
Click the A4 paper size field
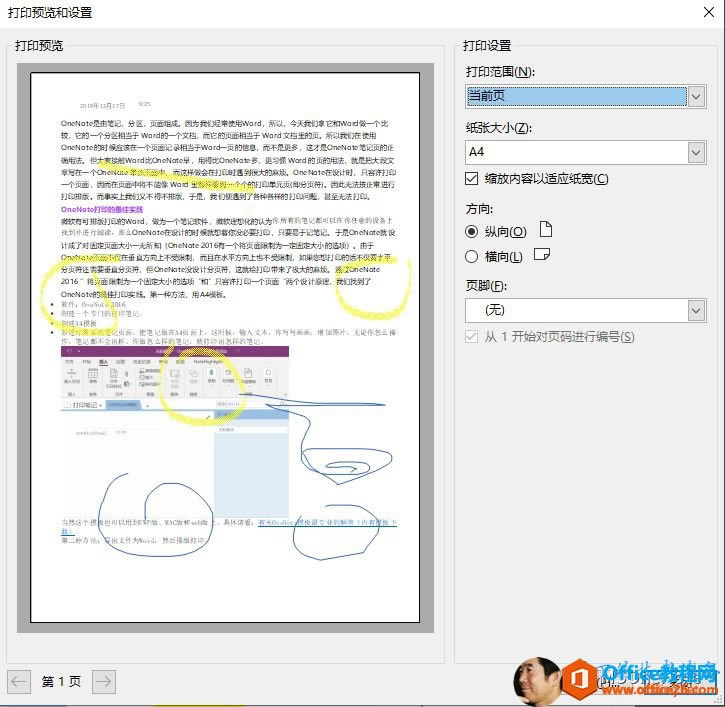point(576,153)
